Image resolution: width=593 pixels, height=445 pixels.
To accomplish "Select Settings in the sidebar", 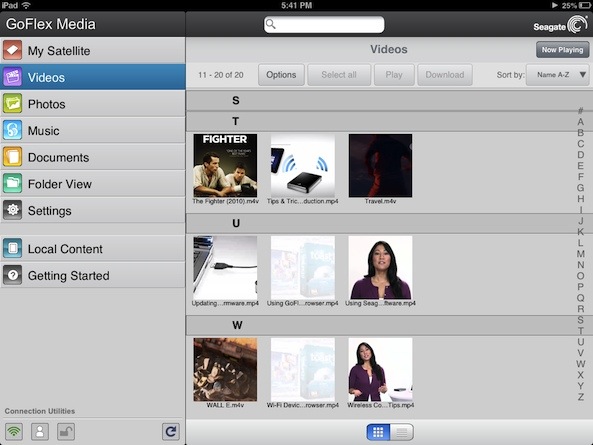I will tap(93, 210).
